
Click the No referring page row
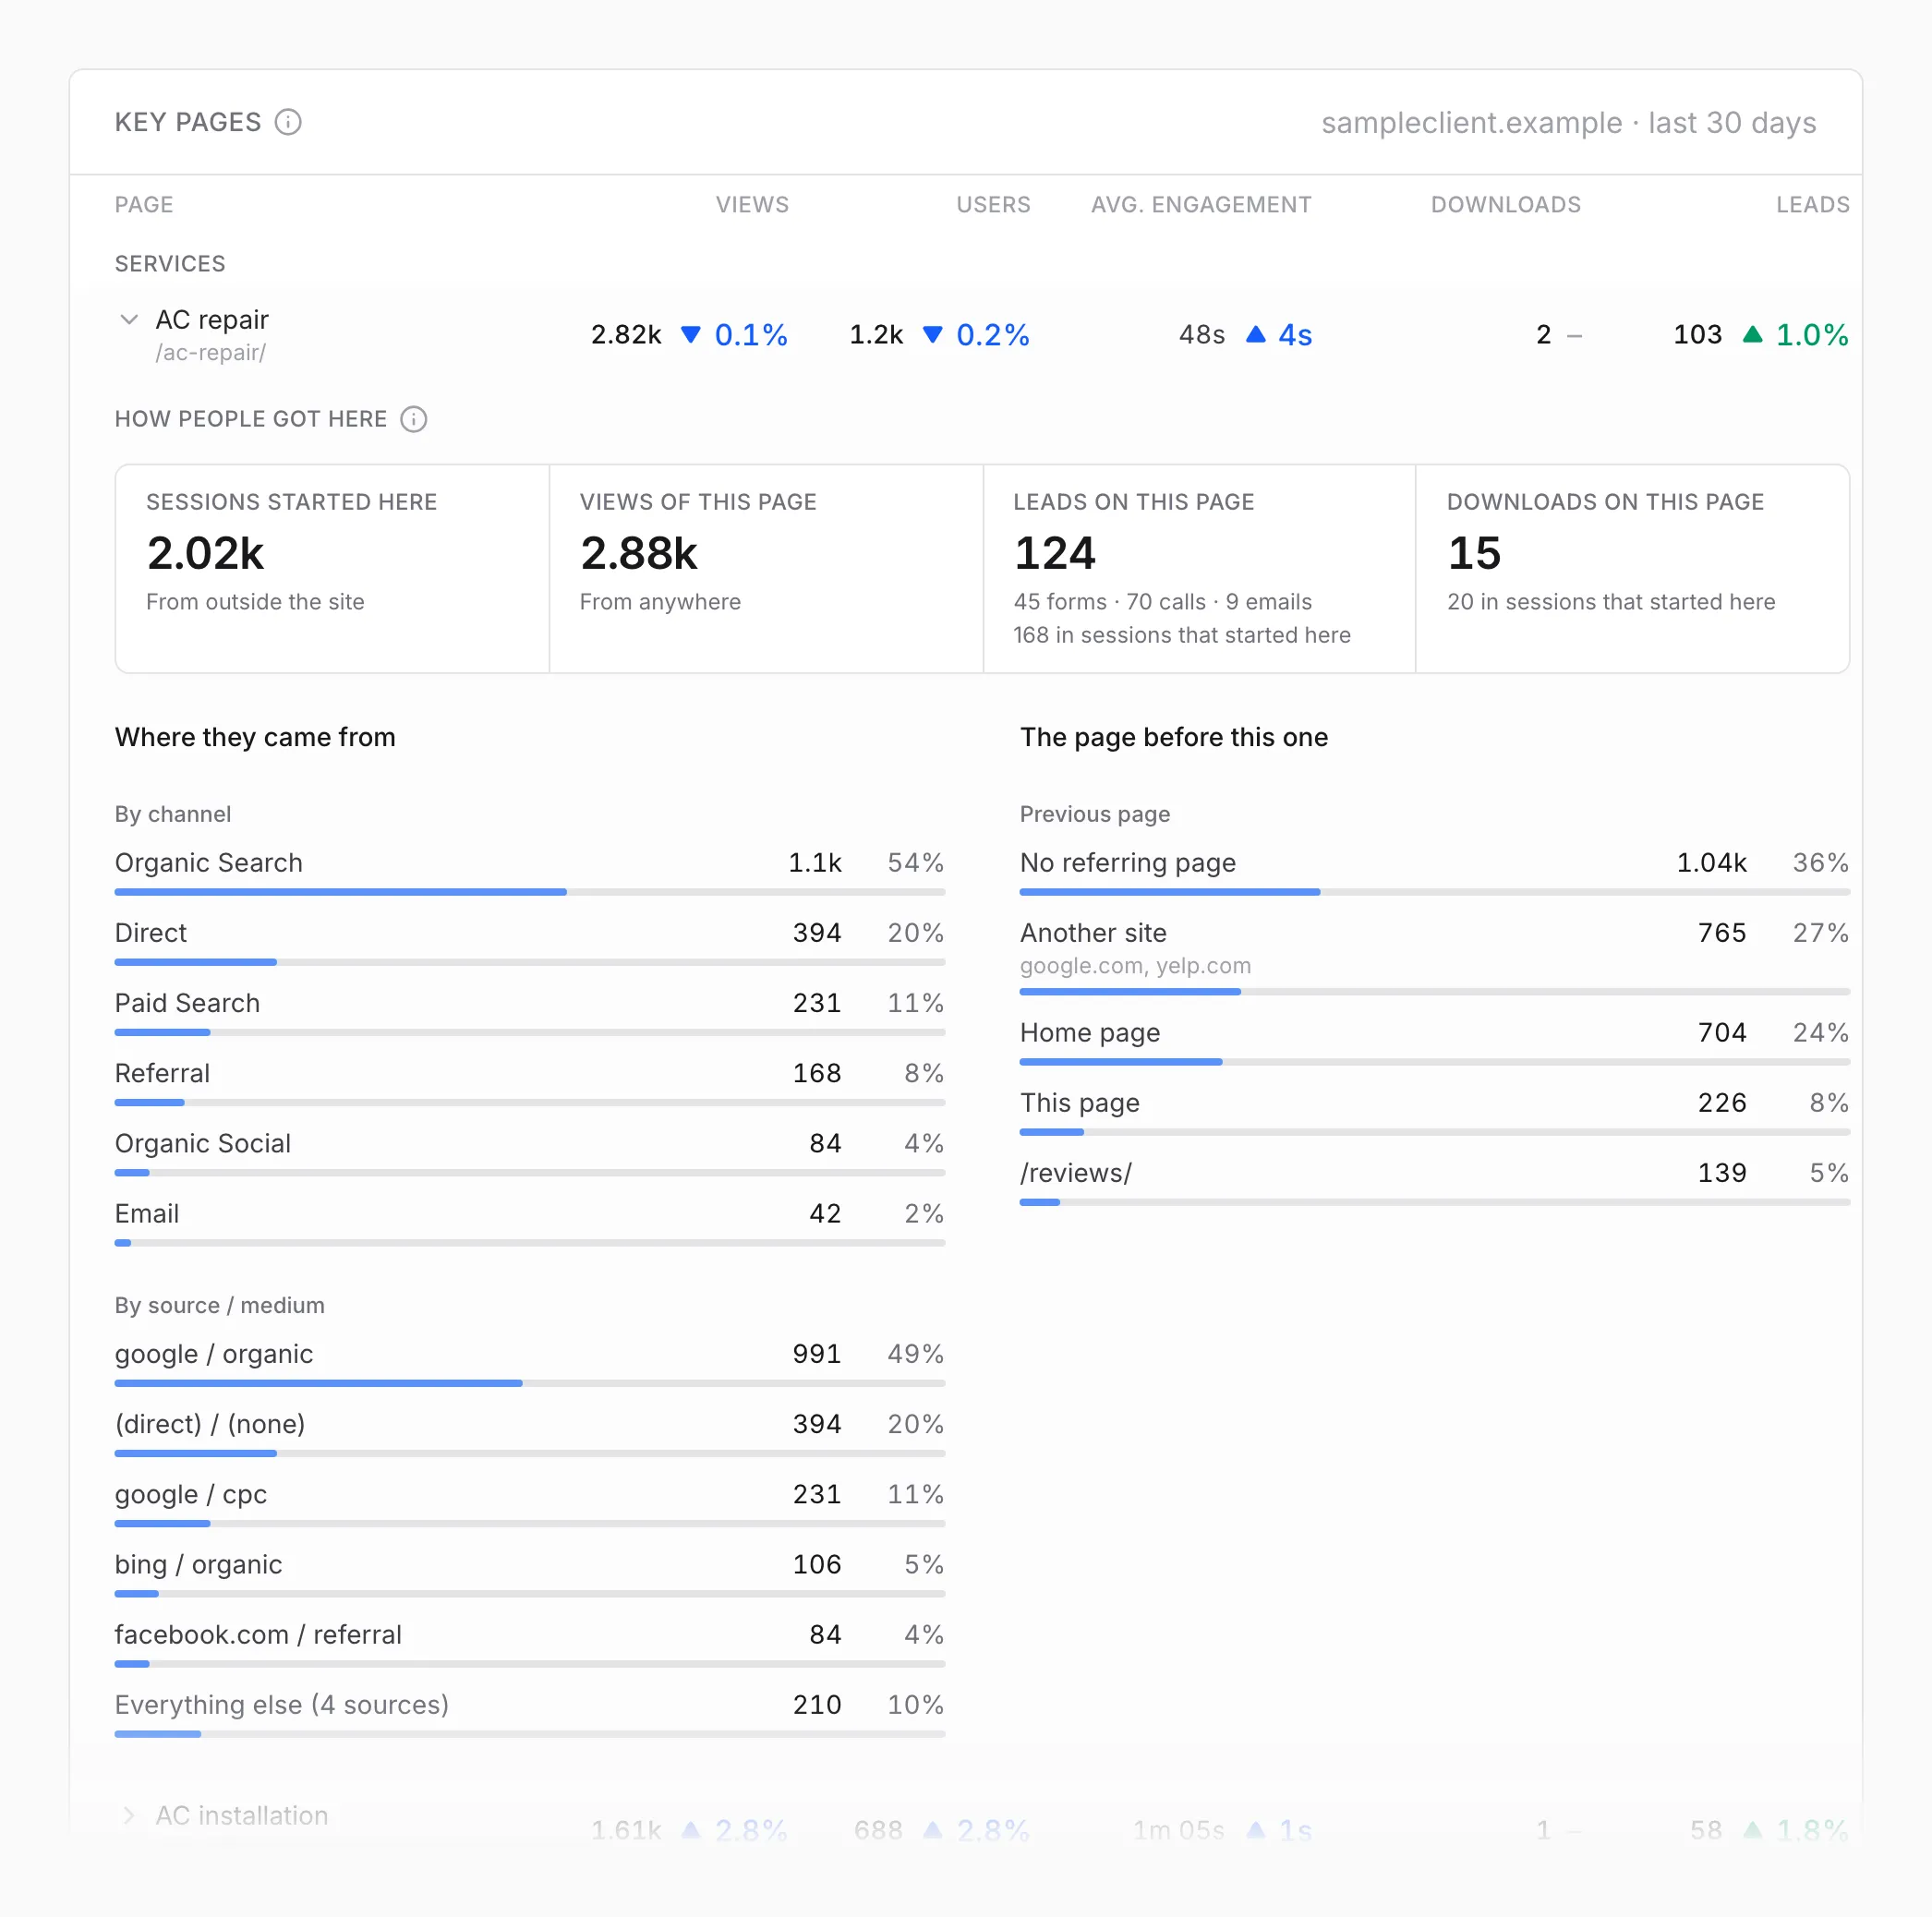coord(1435,870)
